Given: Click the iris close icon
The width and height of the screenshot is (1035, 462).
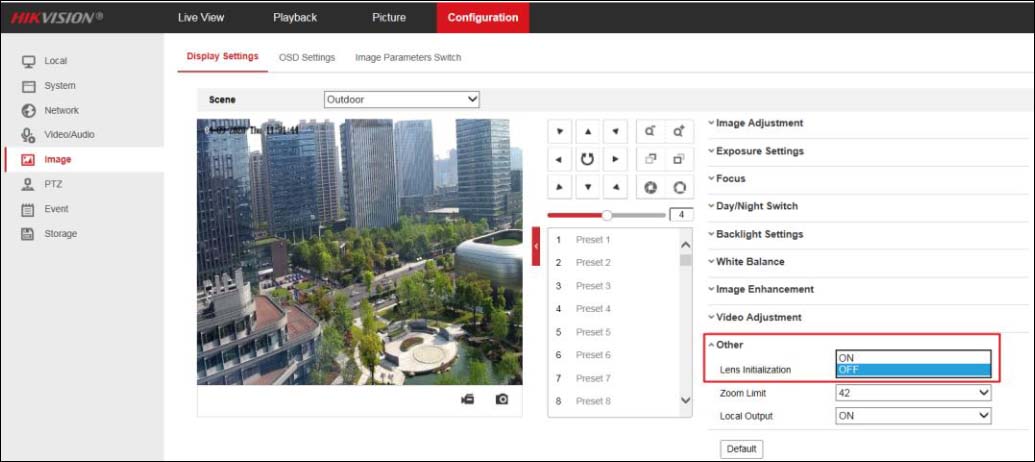Looking at the screenshot, I should pyautogui.click(x=650, y=187).
